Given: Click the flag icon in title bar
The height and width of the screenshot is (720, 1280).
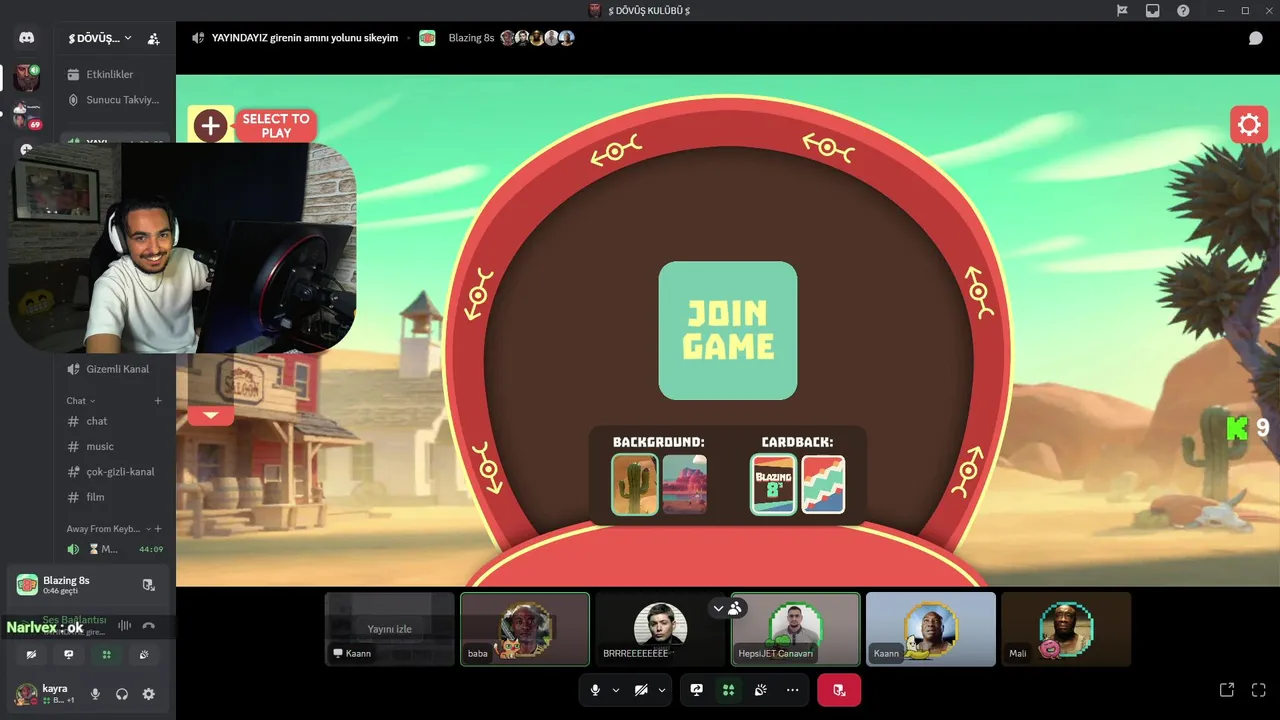Looking at the screenshot, I should coord(1122,10).
